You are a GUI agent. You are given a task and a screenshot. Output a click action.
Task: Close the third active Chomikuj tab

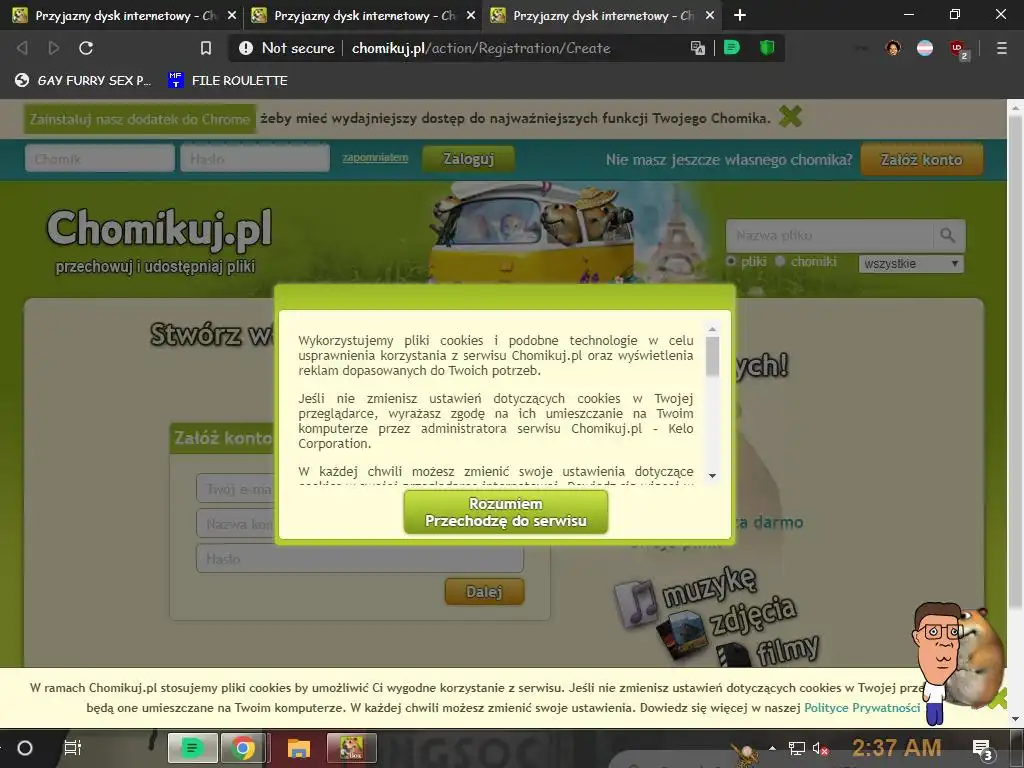point(710,15)
